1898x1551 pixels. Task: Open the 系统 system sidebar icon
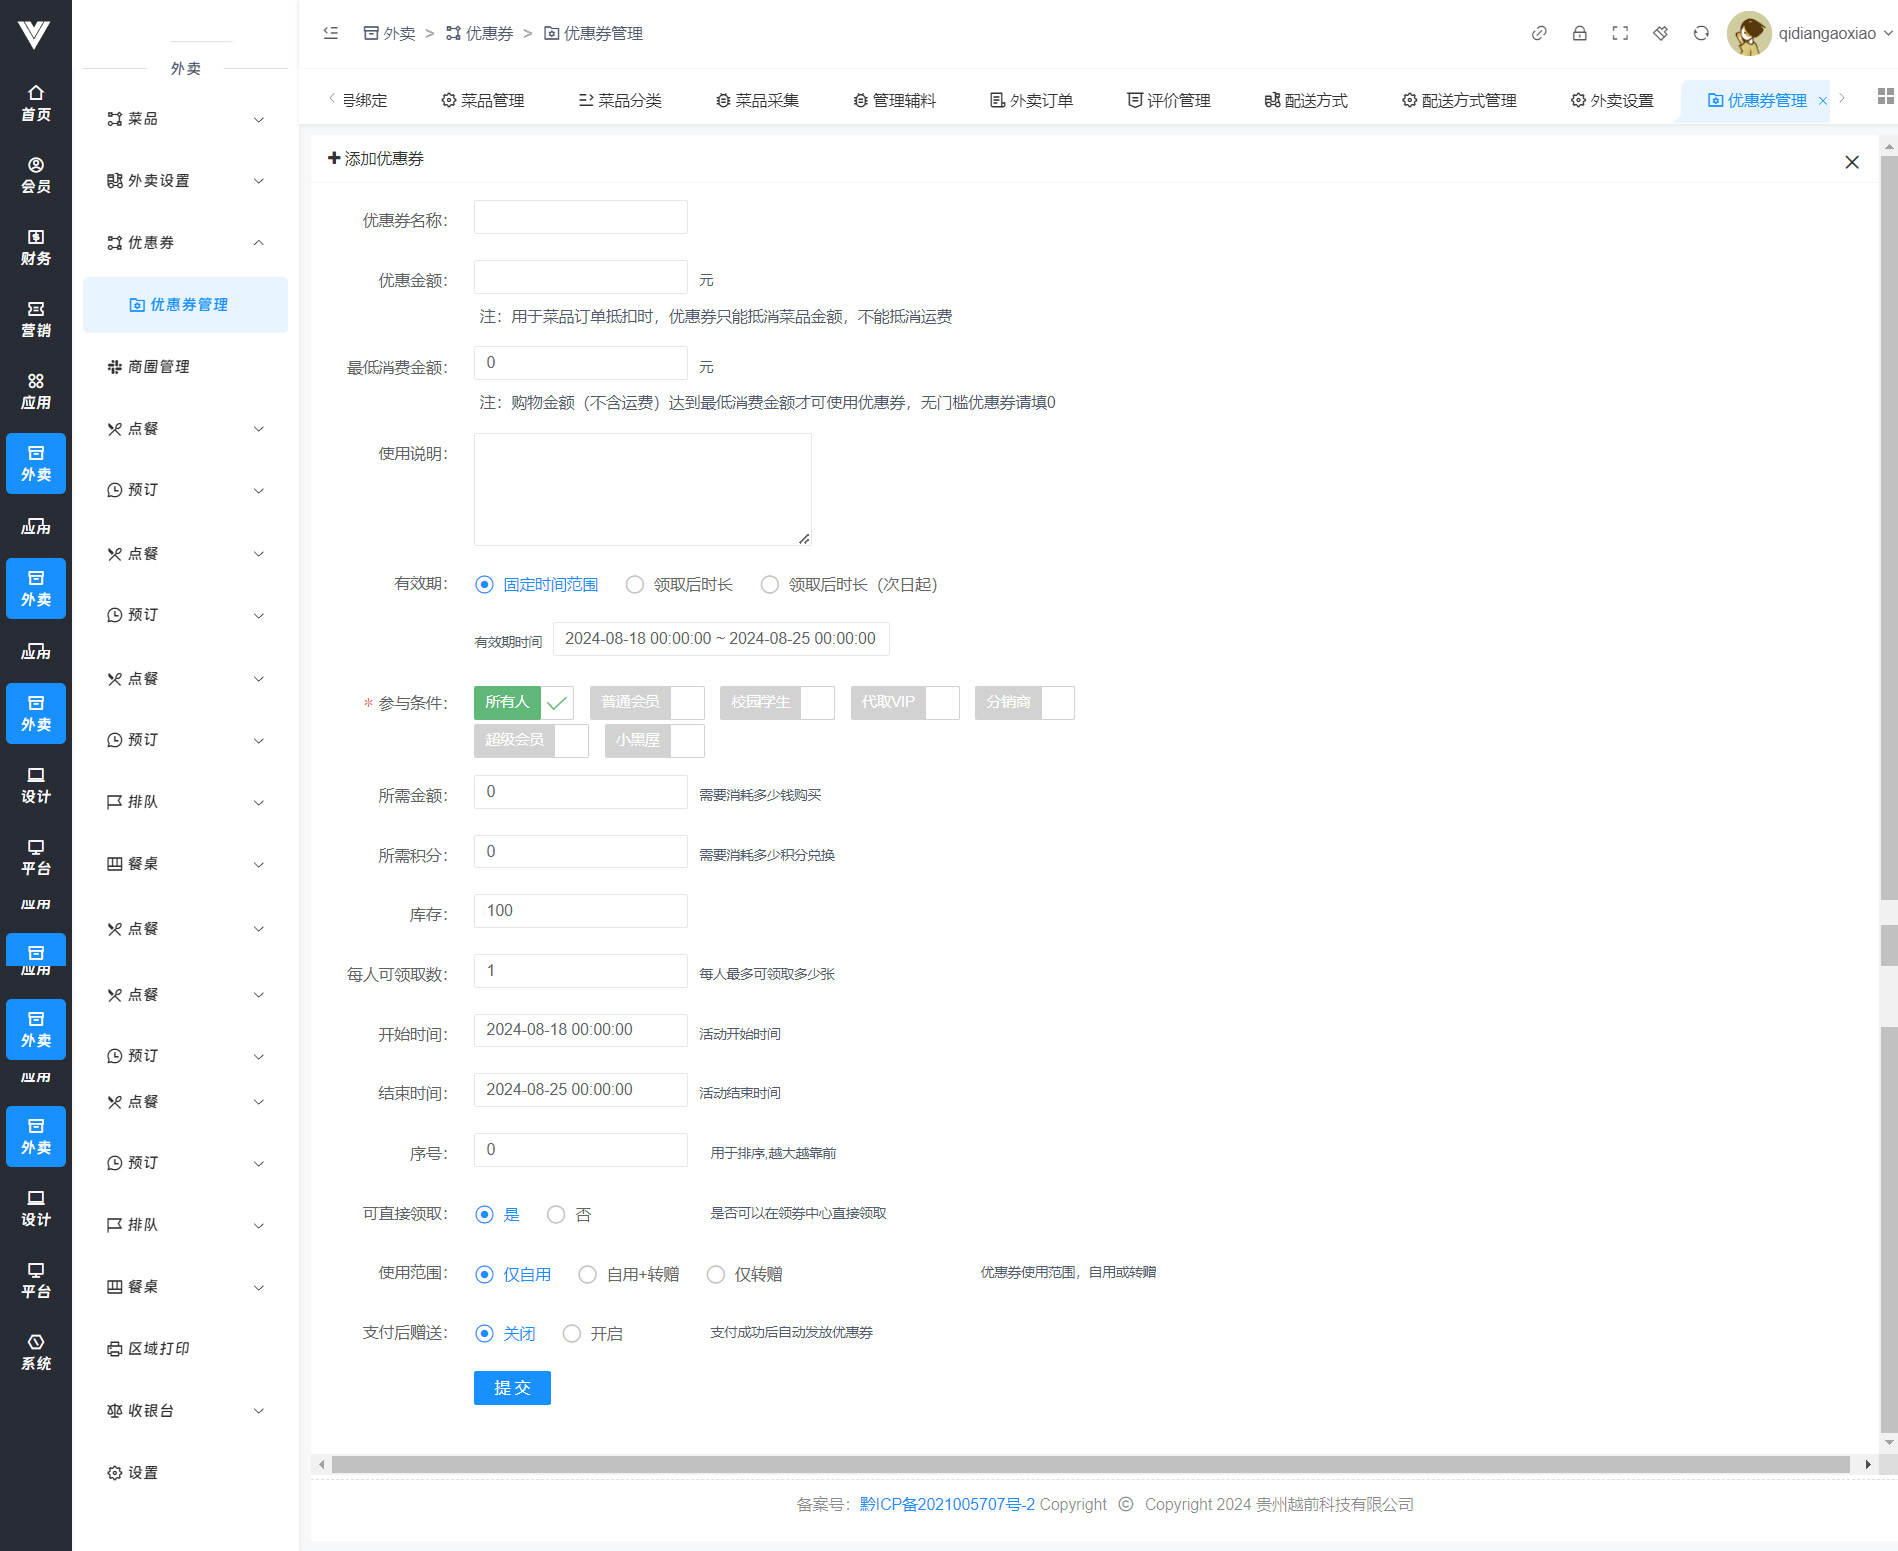tap(36, 1352)
